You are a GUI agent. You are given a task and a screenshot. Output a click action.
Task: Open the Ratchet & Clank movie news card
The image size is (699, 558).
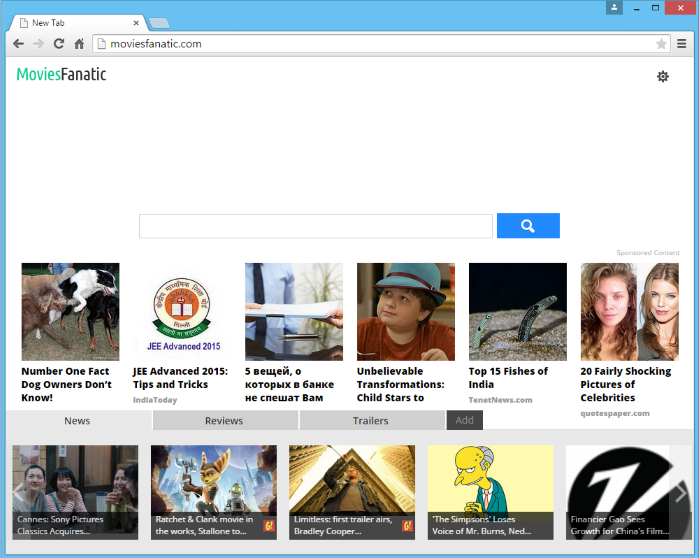(214, 492)
